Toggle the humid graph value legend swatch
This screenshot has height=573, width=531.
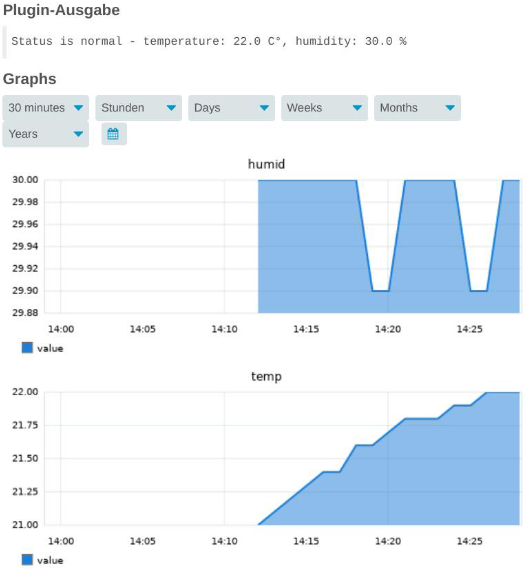[x=27, y=348]
